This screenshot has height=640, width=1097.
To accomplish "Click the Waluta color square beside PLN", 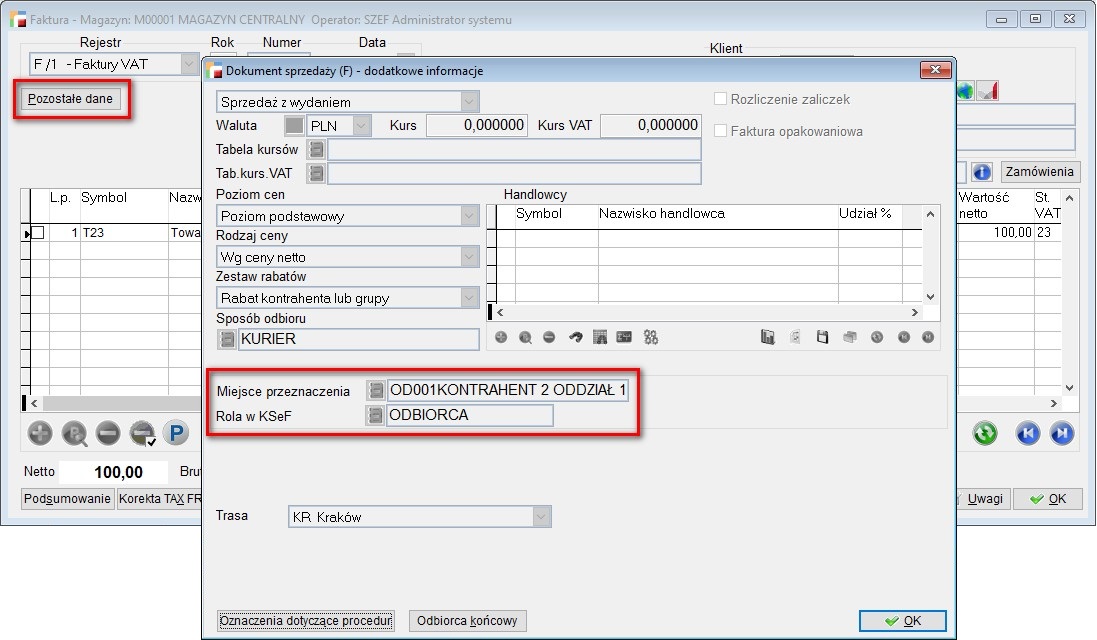I will pos(294,126).
